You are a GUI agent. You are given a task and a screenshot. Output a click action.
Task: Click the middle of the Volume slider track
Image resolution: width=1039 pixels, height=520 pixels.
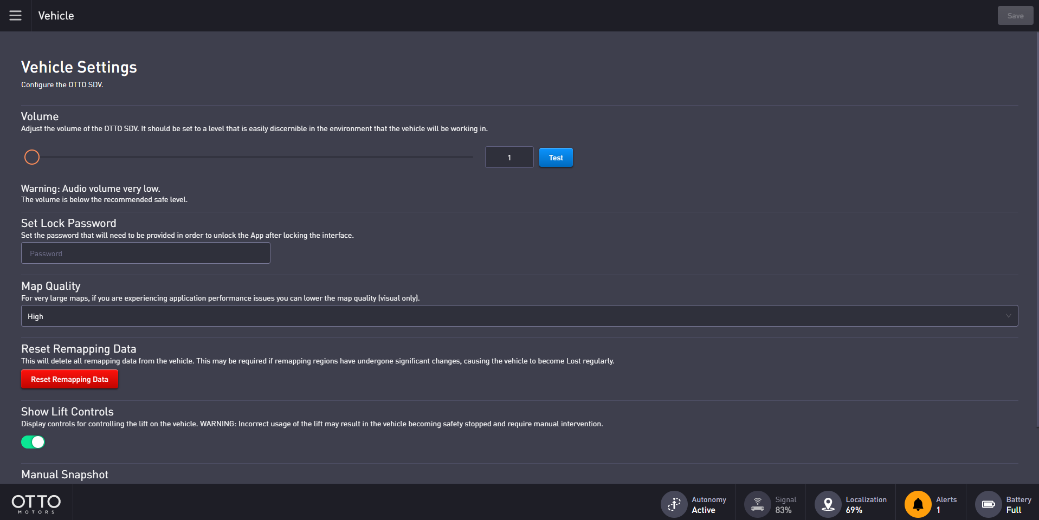coord(252,157)
